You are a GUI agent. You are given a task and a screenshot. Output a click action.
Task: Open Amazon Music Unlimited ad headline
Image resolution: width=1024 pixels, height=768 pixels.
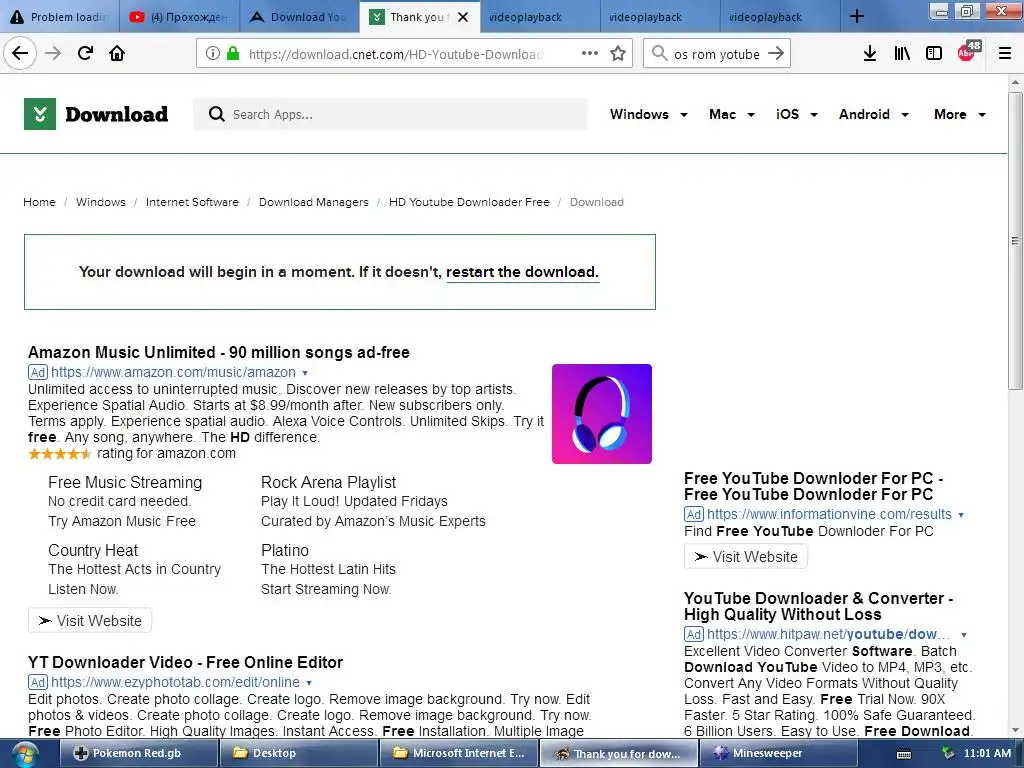219,352
